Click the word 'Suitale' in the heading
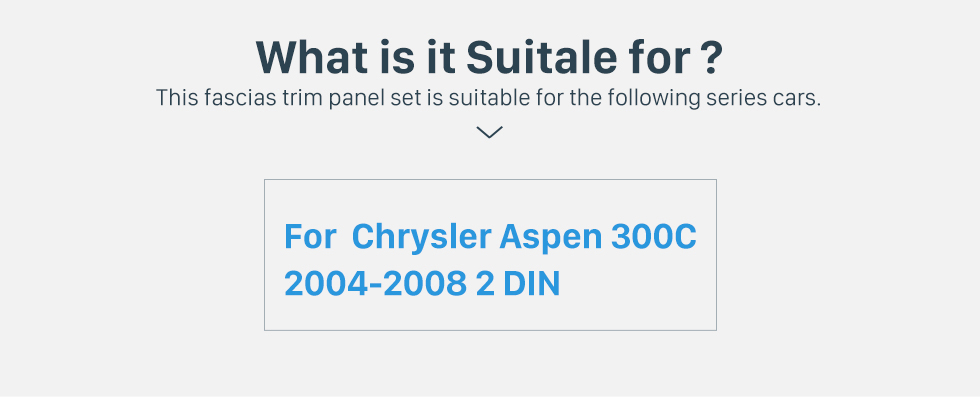 (541, 57)
